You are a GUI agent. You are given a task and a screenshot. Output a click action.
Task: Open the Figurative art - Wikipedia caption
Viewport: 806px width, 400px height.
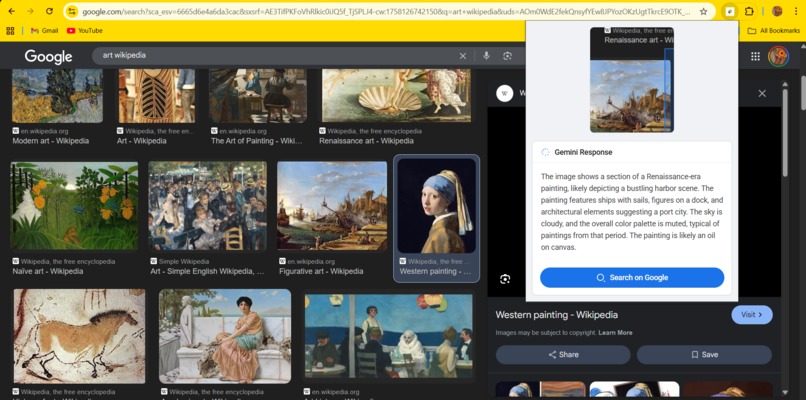[321, 271]
